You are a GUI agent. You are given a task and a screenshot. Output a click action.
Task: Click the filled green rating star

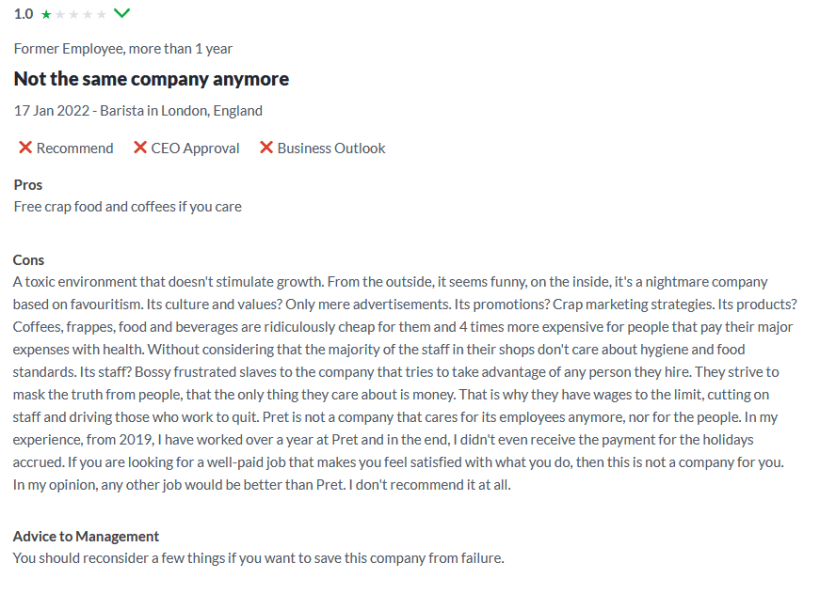pyautogui.click(x=46, y=15)
